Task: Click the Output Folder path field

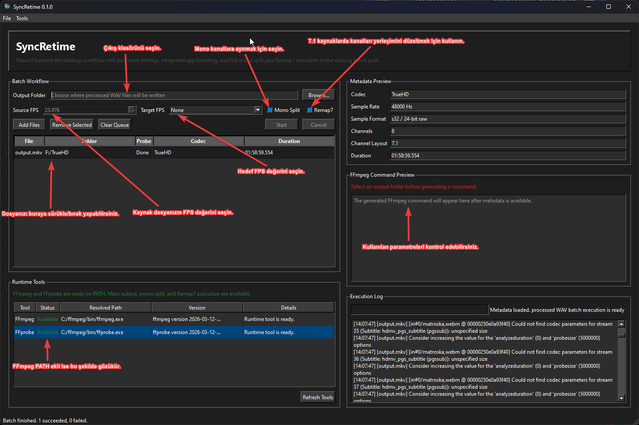Action: pyautogui.click(x=174, y=95)
